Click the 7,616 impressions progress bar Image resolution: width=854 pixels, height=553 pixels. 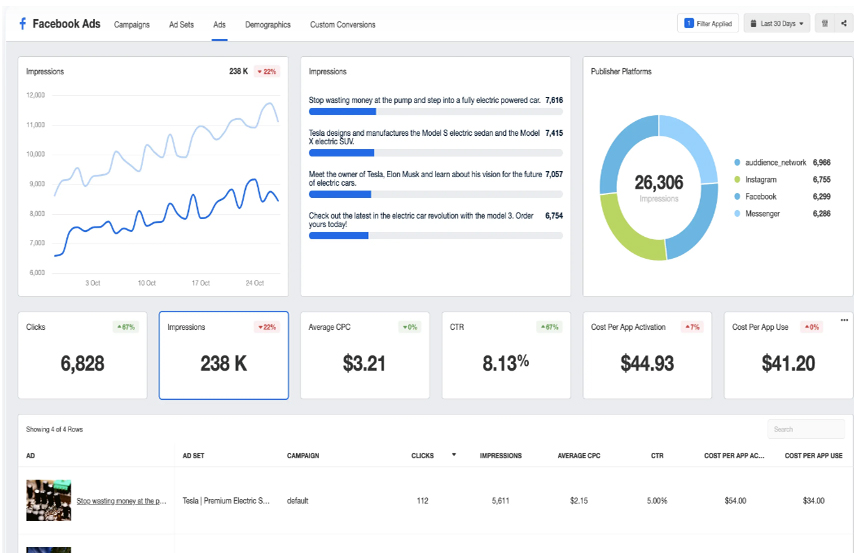(436, 112)
